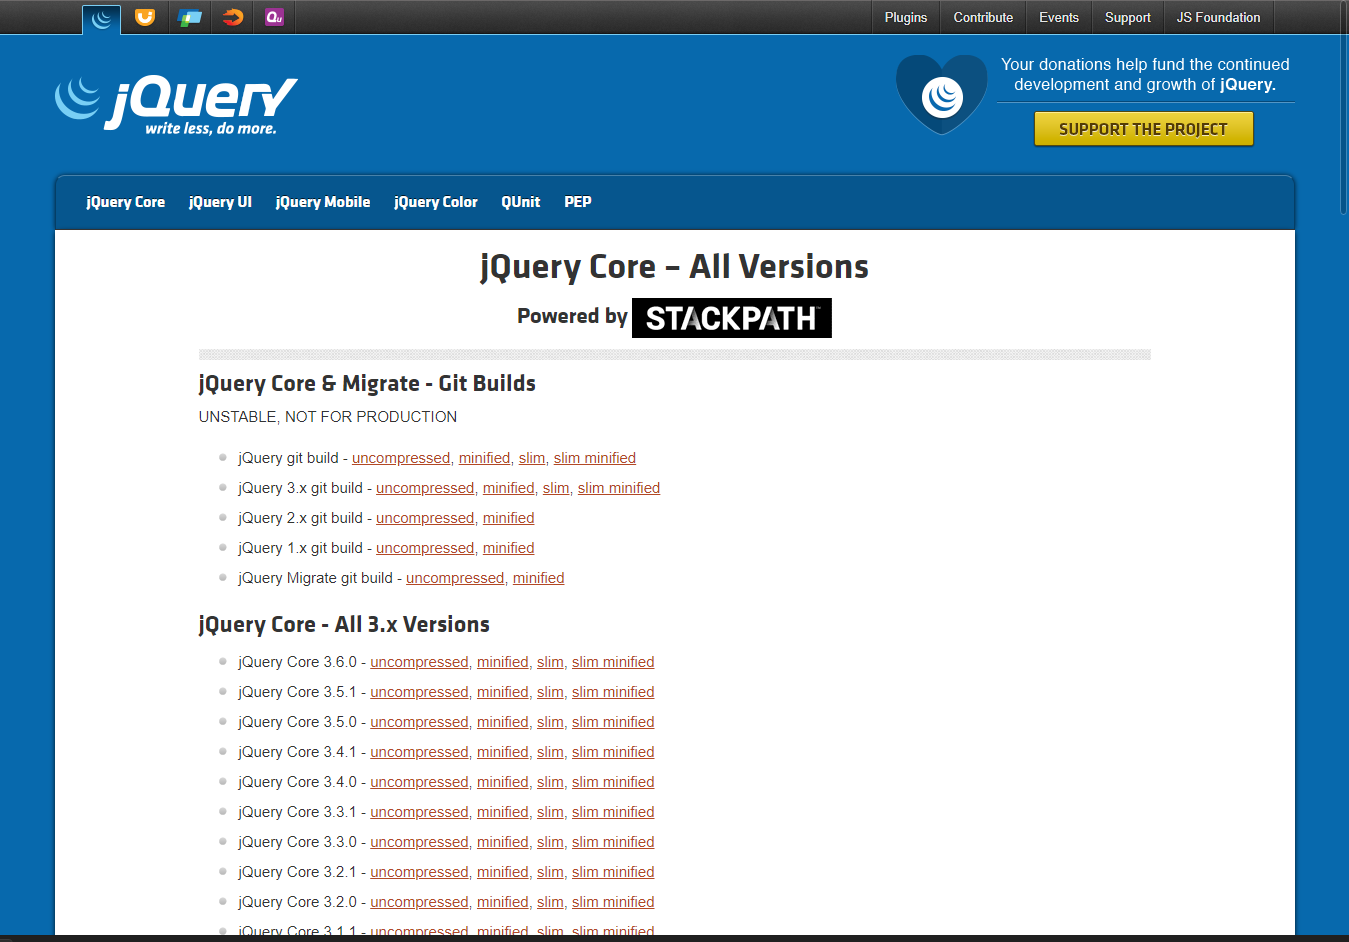
Task: Open the Sizzle project tab icon
Action: point(233,17)
